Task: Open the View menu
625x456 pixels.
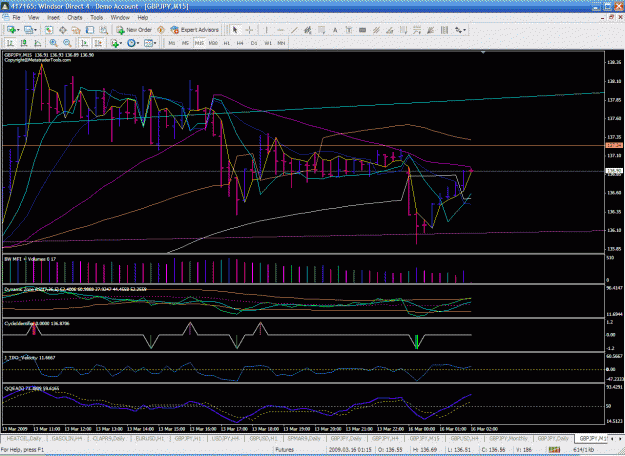Action: tap(33, 18)
